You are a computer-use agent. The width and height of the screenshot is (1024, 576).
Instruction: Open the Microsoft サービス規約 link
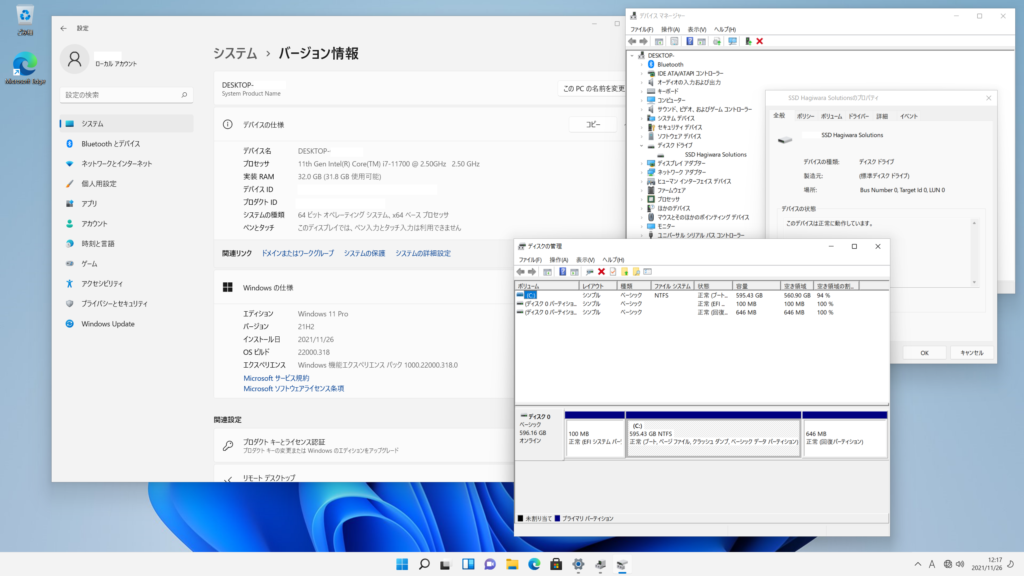(276, 378)
